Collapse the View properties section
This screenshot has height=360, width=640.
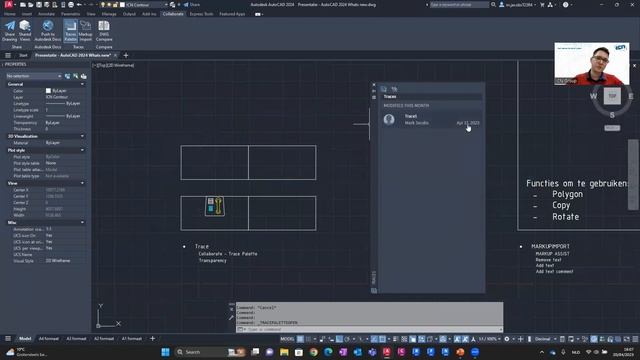(x=82, y=183)
